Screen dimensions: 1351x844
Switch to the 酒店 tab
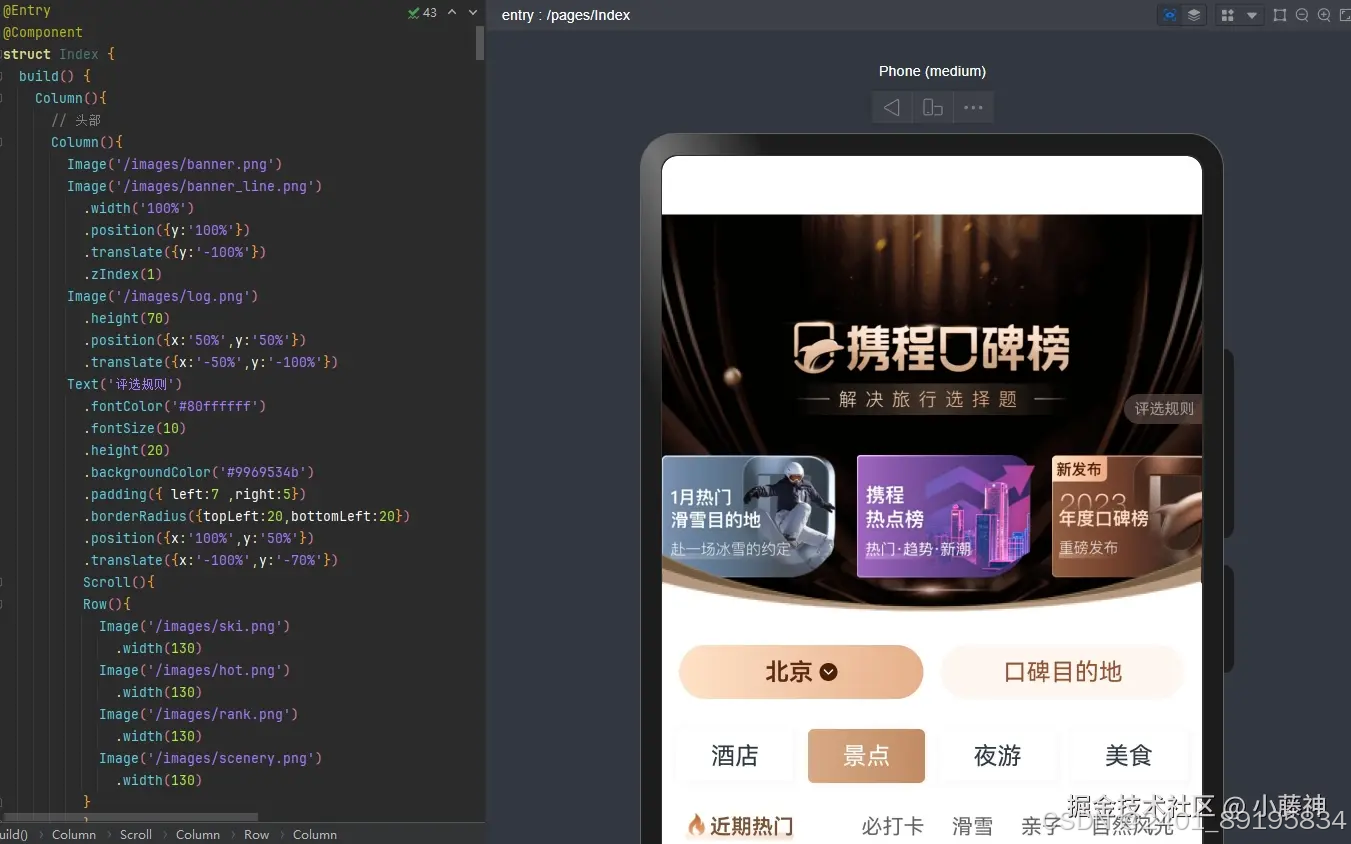pos(735,756)
